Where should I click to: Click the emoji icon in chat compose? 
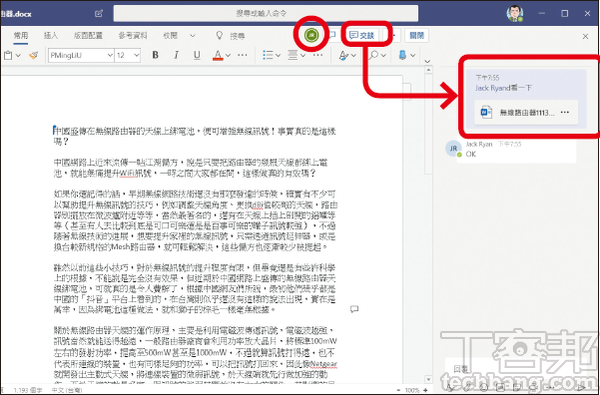point(484,387)
